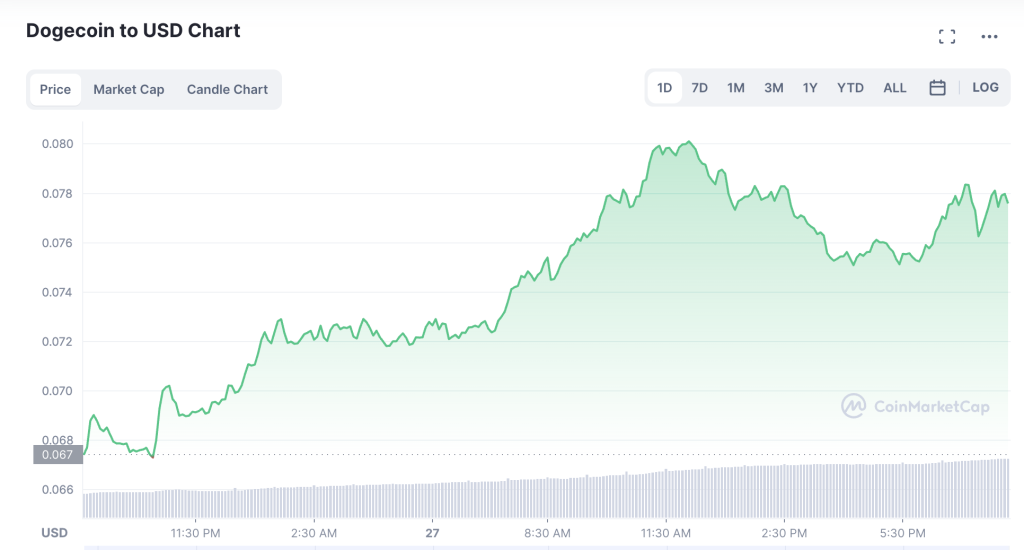Click the Dogecoin to USD Chart heading

(133, 31)
